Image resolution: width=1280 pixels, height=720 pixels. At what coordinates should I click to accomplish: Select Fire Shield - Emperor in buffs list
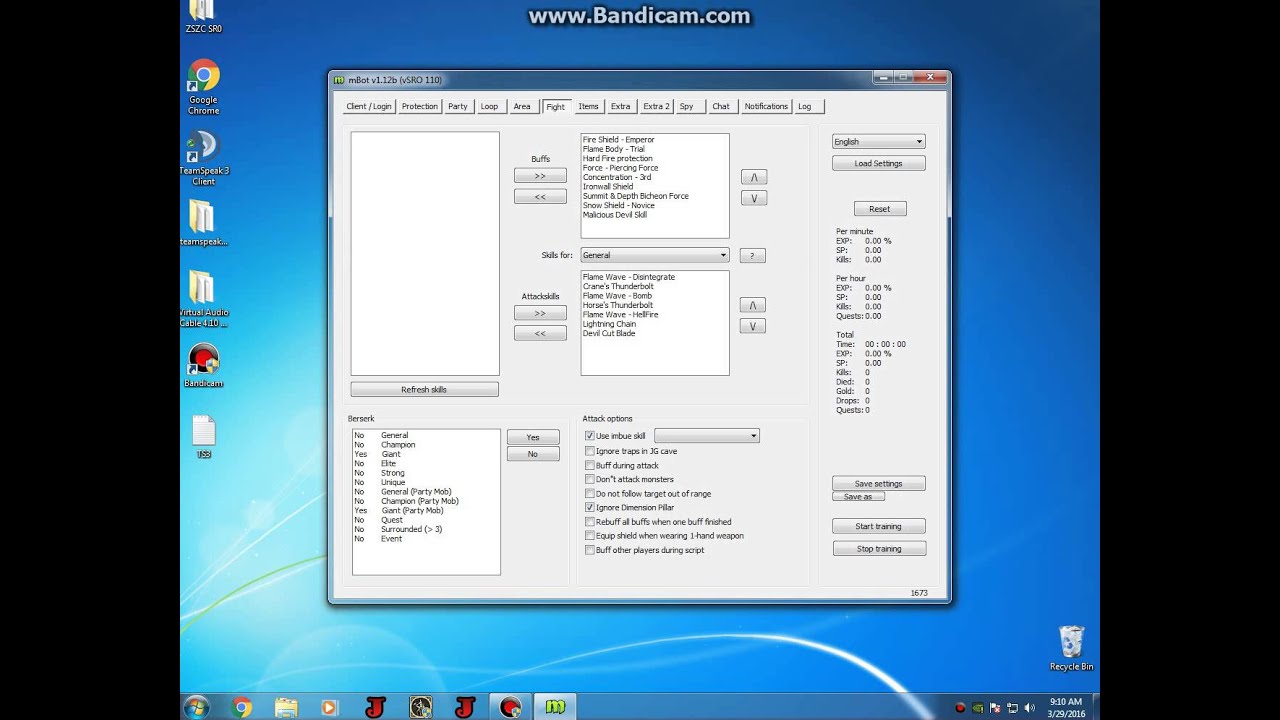tap(619, 140)
